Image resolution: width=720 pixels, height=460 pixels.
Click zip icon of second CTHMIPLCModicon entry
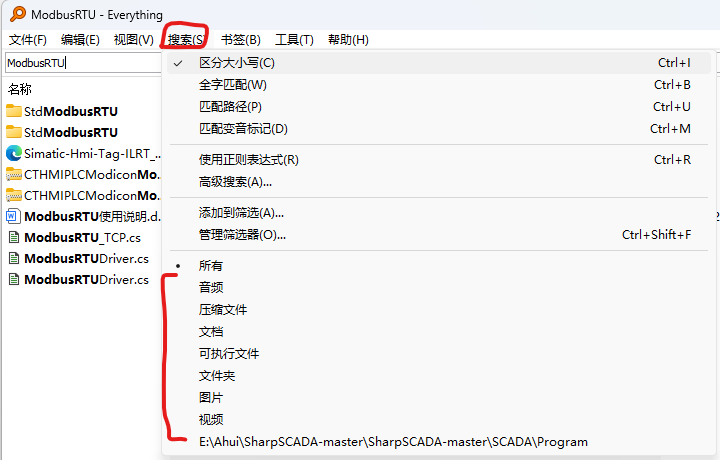tap(14, 195)
